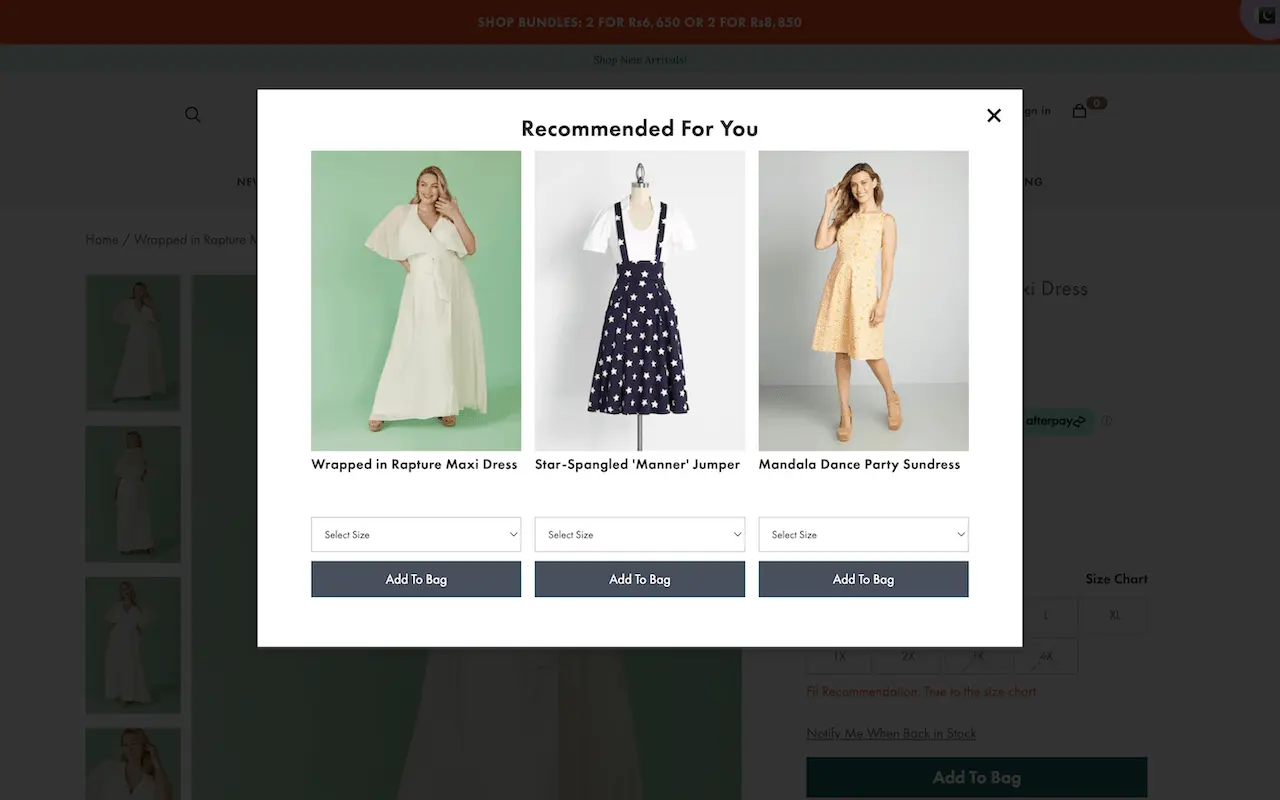Open Select Size for Wrapped in Rapture dress

point(416,534)
